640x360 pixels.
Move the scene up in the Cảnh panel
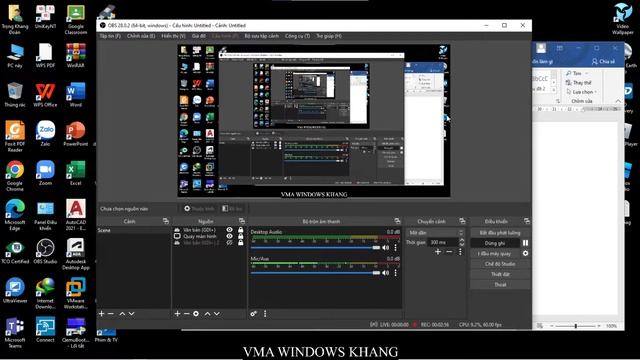(122, 313)
